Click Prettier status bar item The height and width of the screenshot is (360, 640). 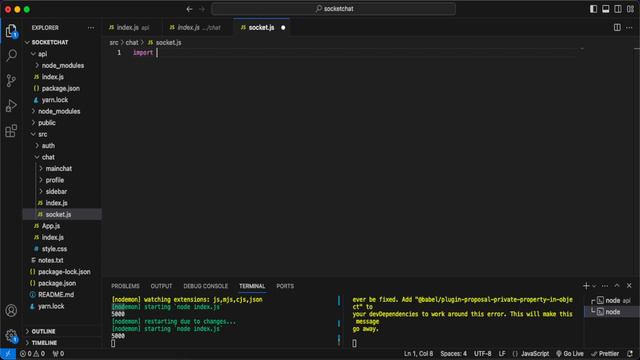tap(605, 354)
